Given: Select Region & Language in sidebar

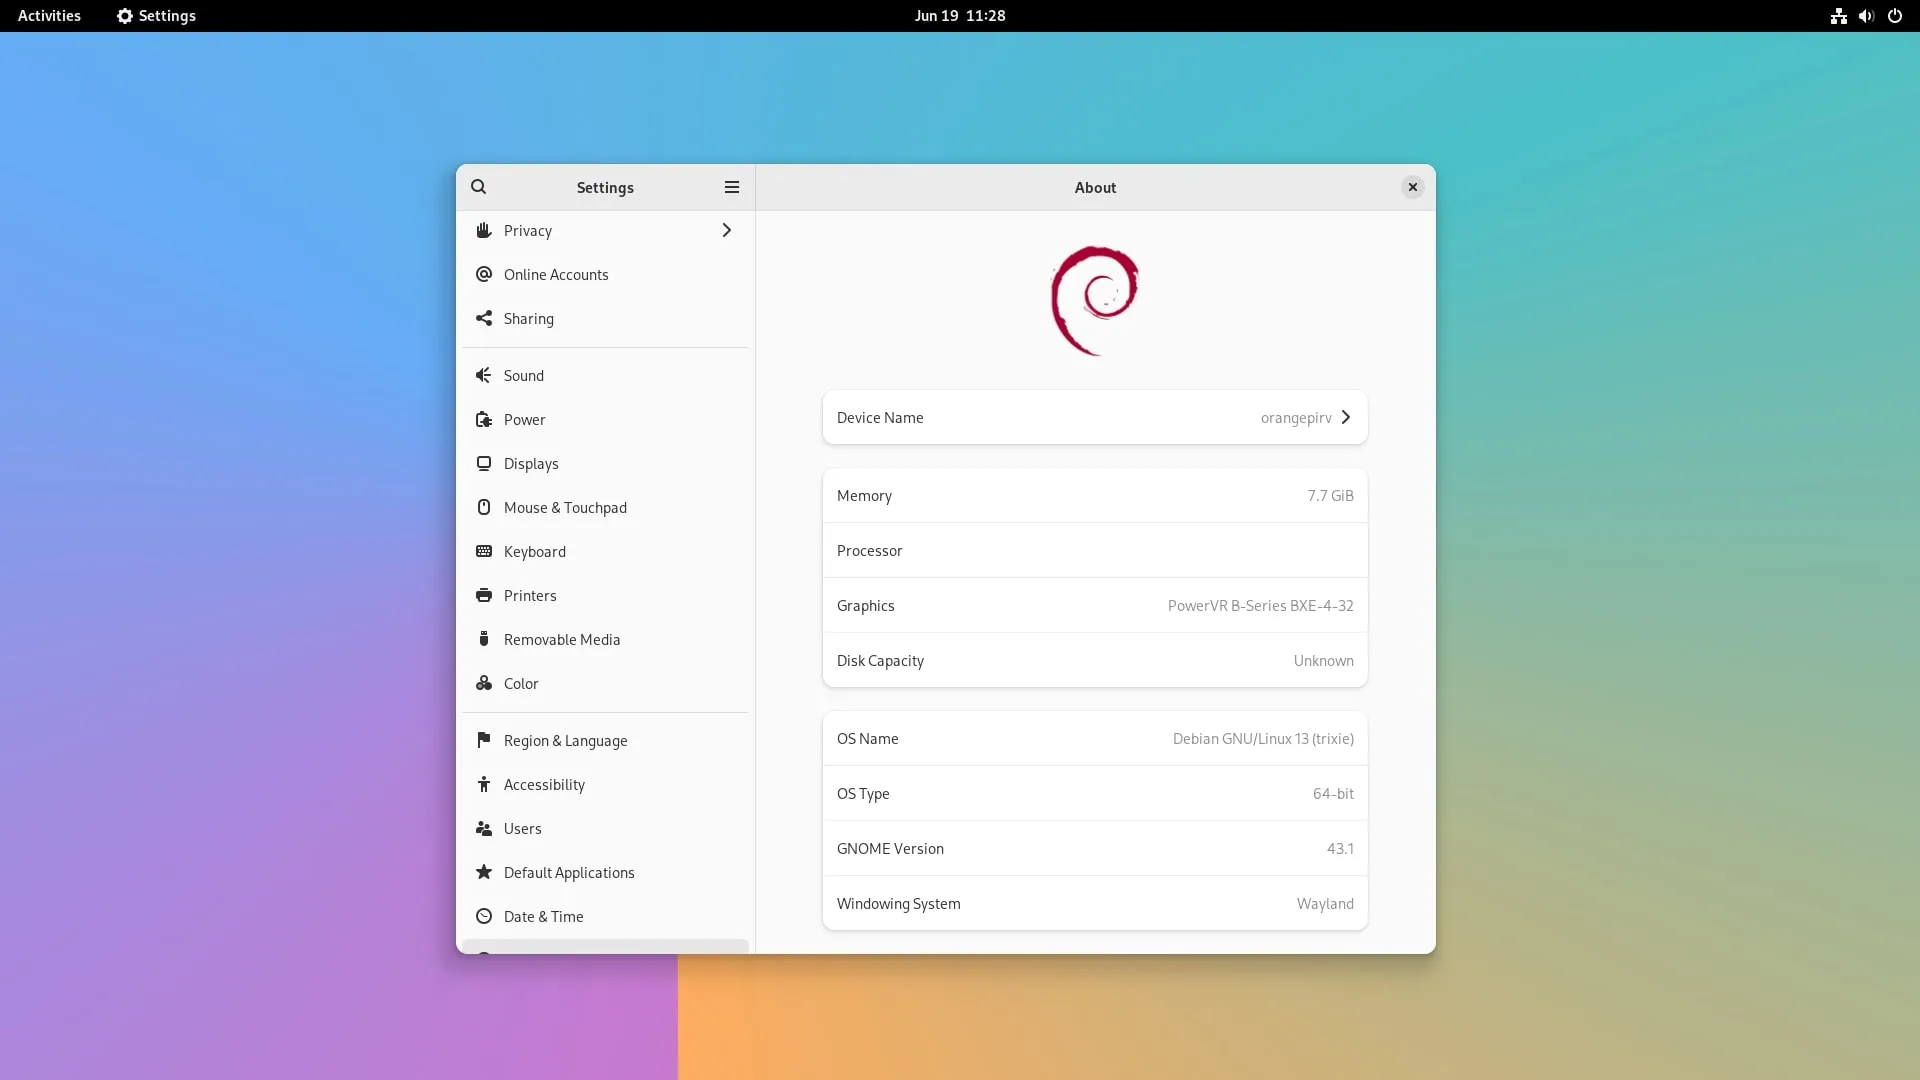Looking at the screenshot, I should tap(565, 740).
